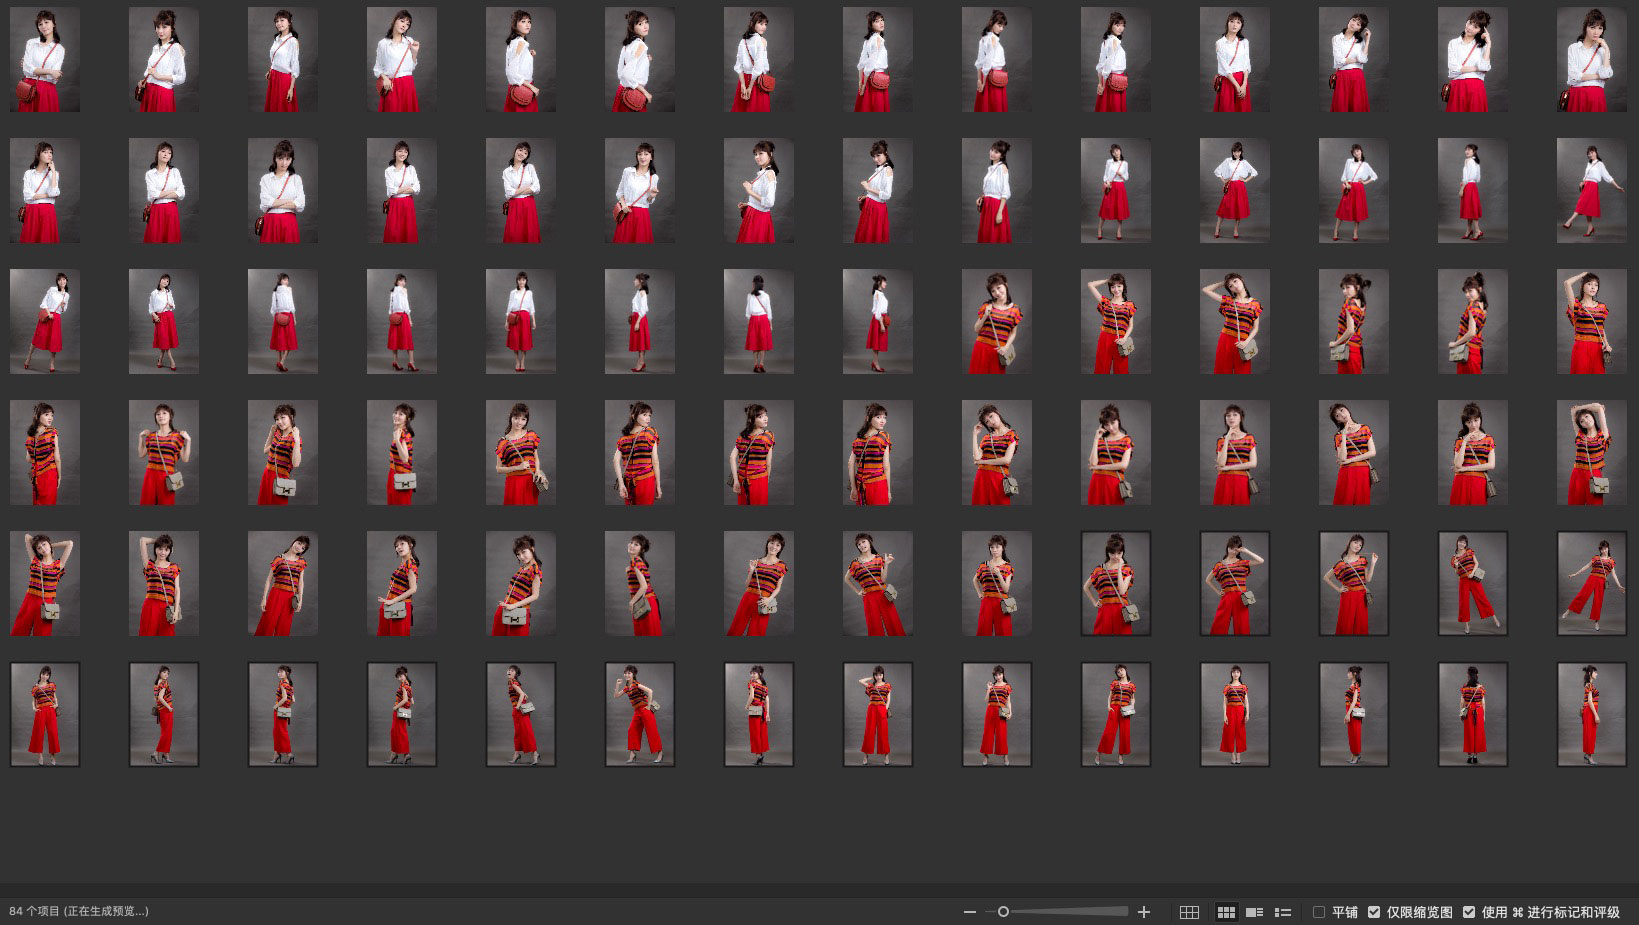Click the lock thumbnail grid icon
This screenshot has height=925, width=1639.
pos(1189,912)
